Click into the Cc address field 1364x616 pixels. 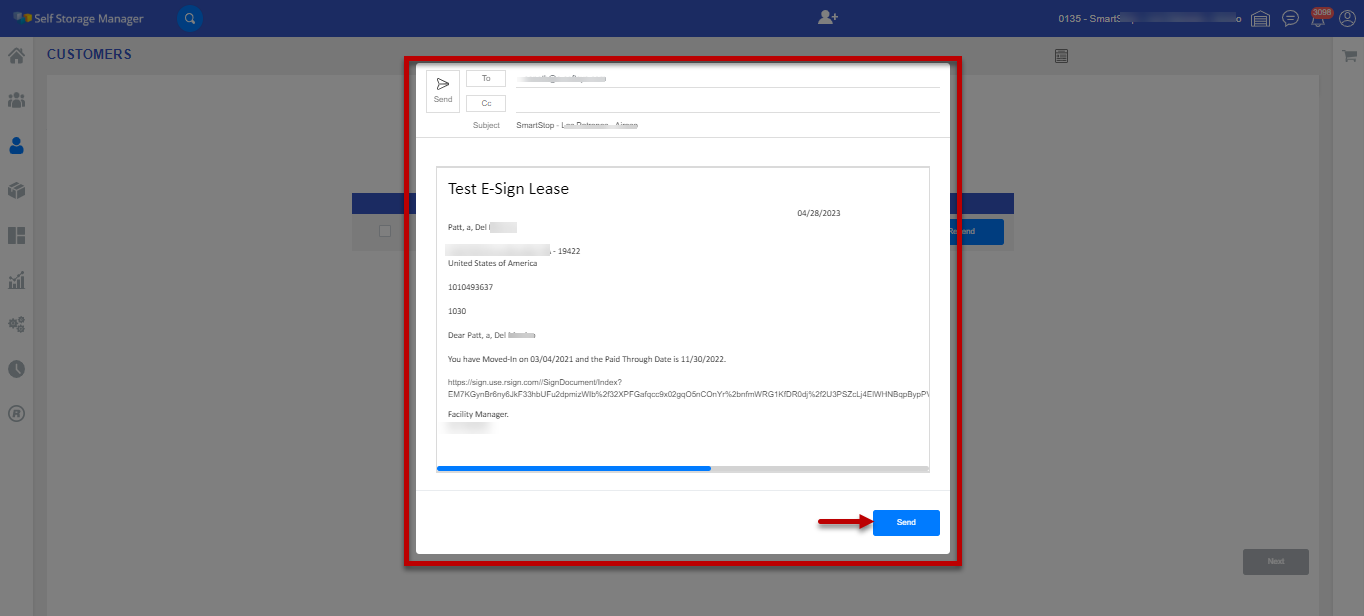tap(727, 103)
